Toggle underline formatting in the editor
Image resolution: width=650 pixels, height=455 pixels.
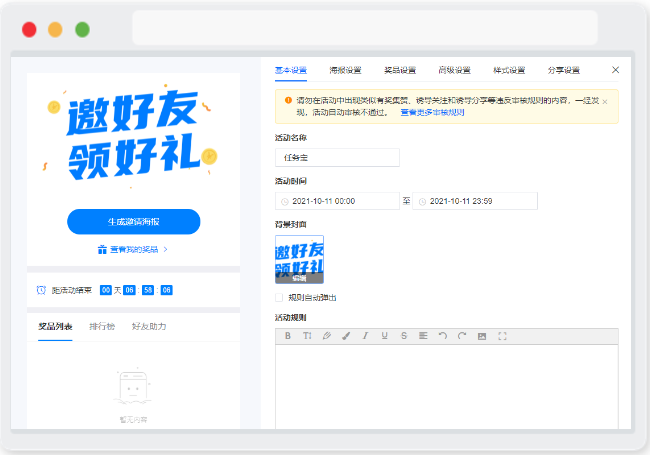[385, 336]
